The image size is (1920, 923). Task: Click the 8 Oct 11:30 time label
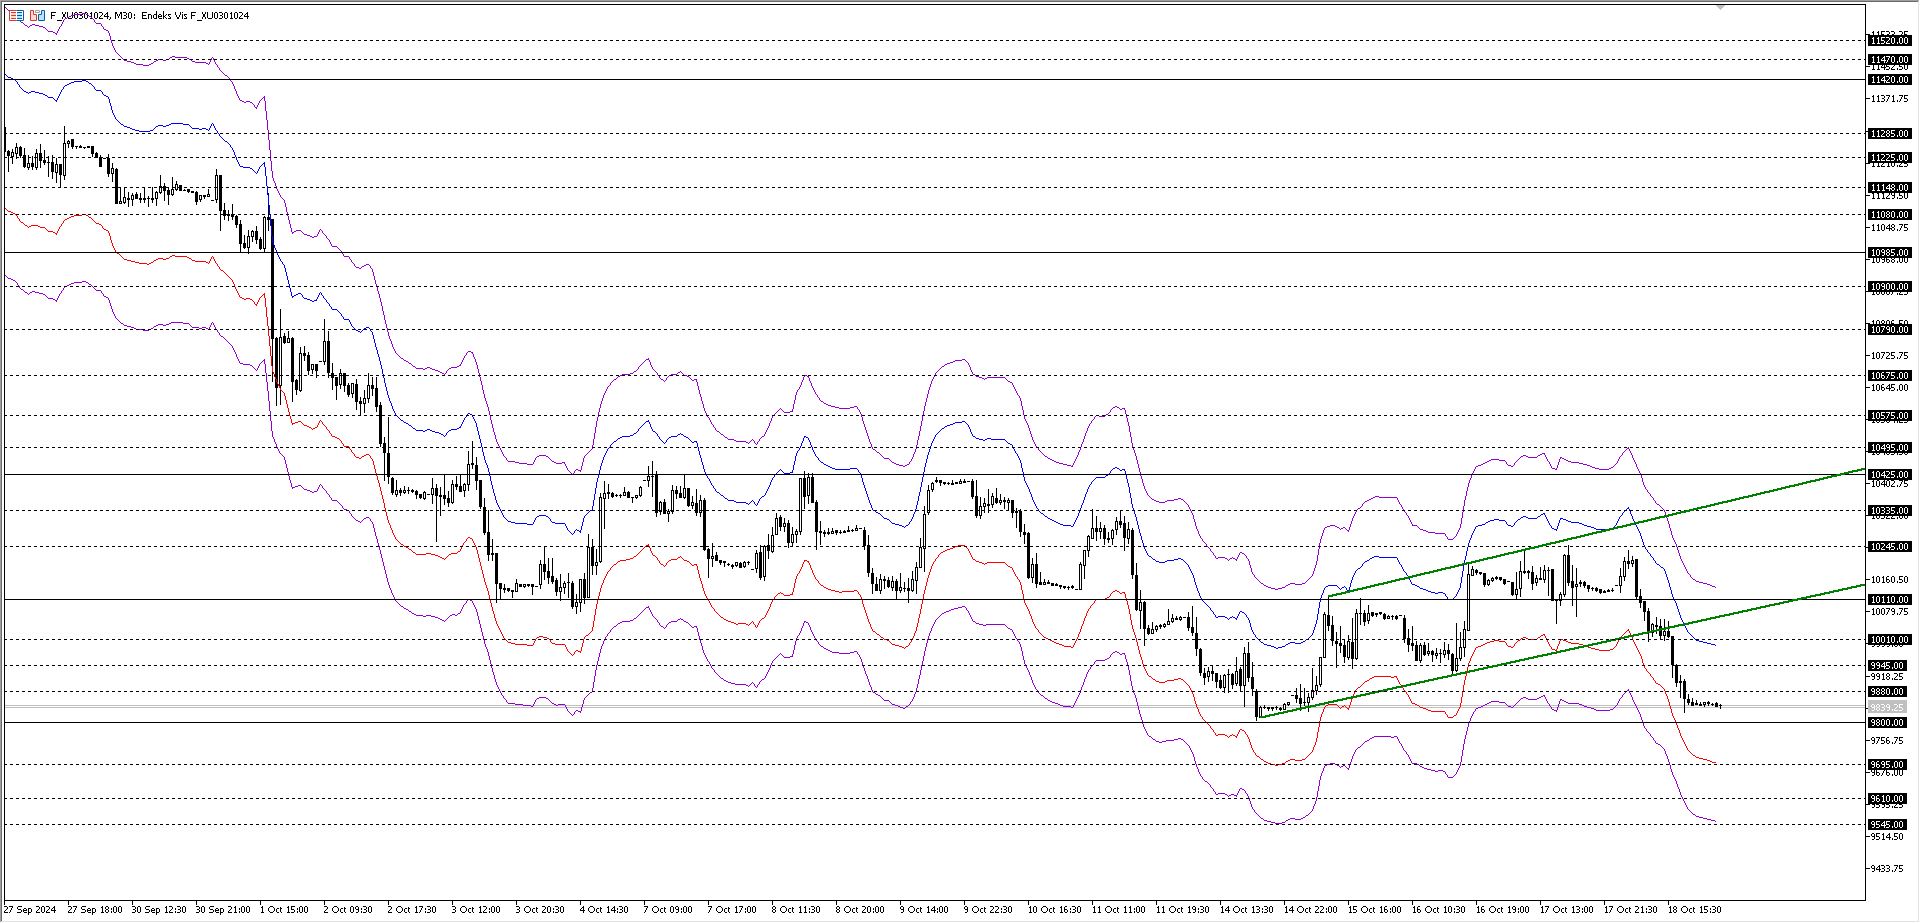coord(796,910)
